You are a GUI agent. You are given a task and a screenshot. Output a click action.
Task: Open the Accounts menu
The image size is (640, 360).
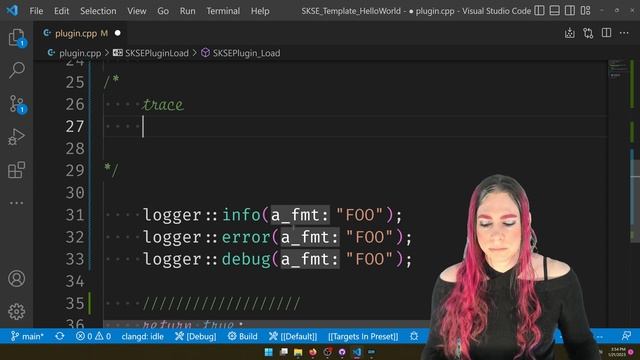tap(16, 279)
